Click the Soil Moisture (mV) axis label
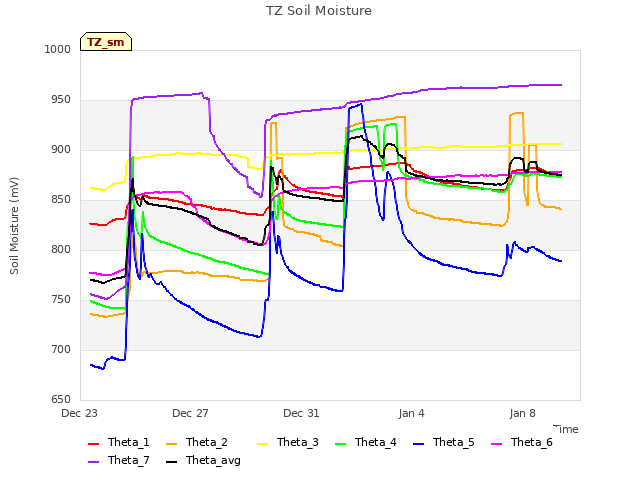The width and height of the screenshot is (640, 480). (x=14, y=226)
